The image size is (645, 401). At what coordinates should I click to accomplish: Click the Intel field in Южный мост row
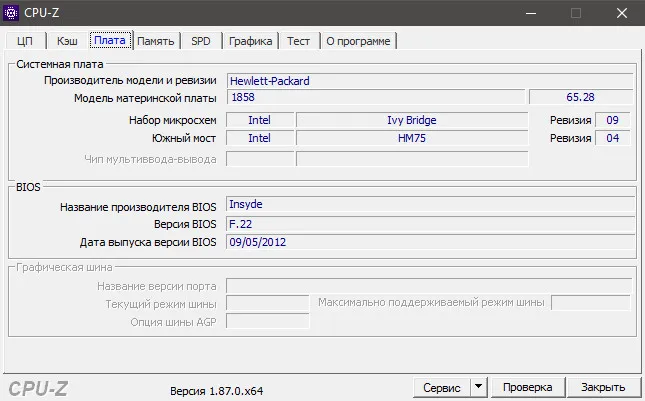(x=260, y=138)
